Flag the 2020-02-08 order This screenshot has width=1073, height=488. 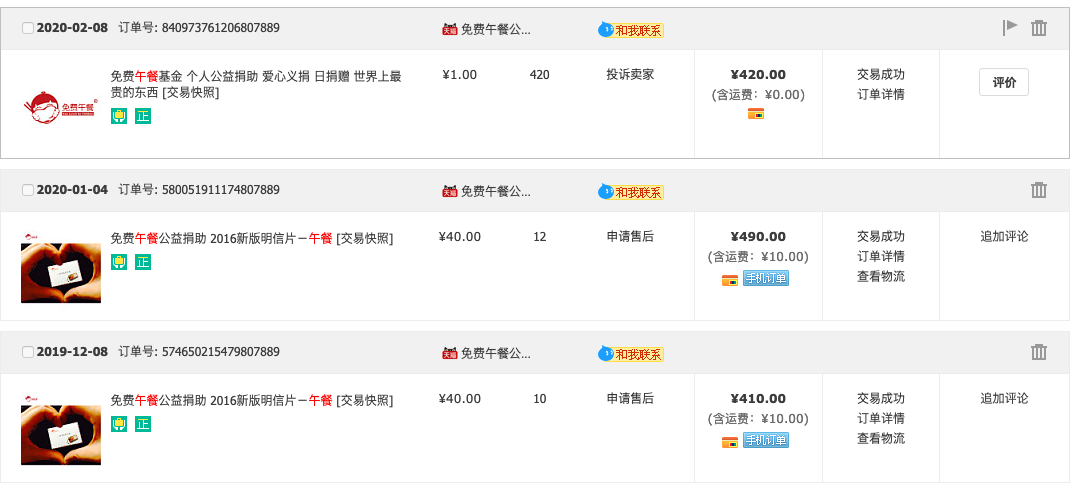click(1010, 27)
